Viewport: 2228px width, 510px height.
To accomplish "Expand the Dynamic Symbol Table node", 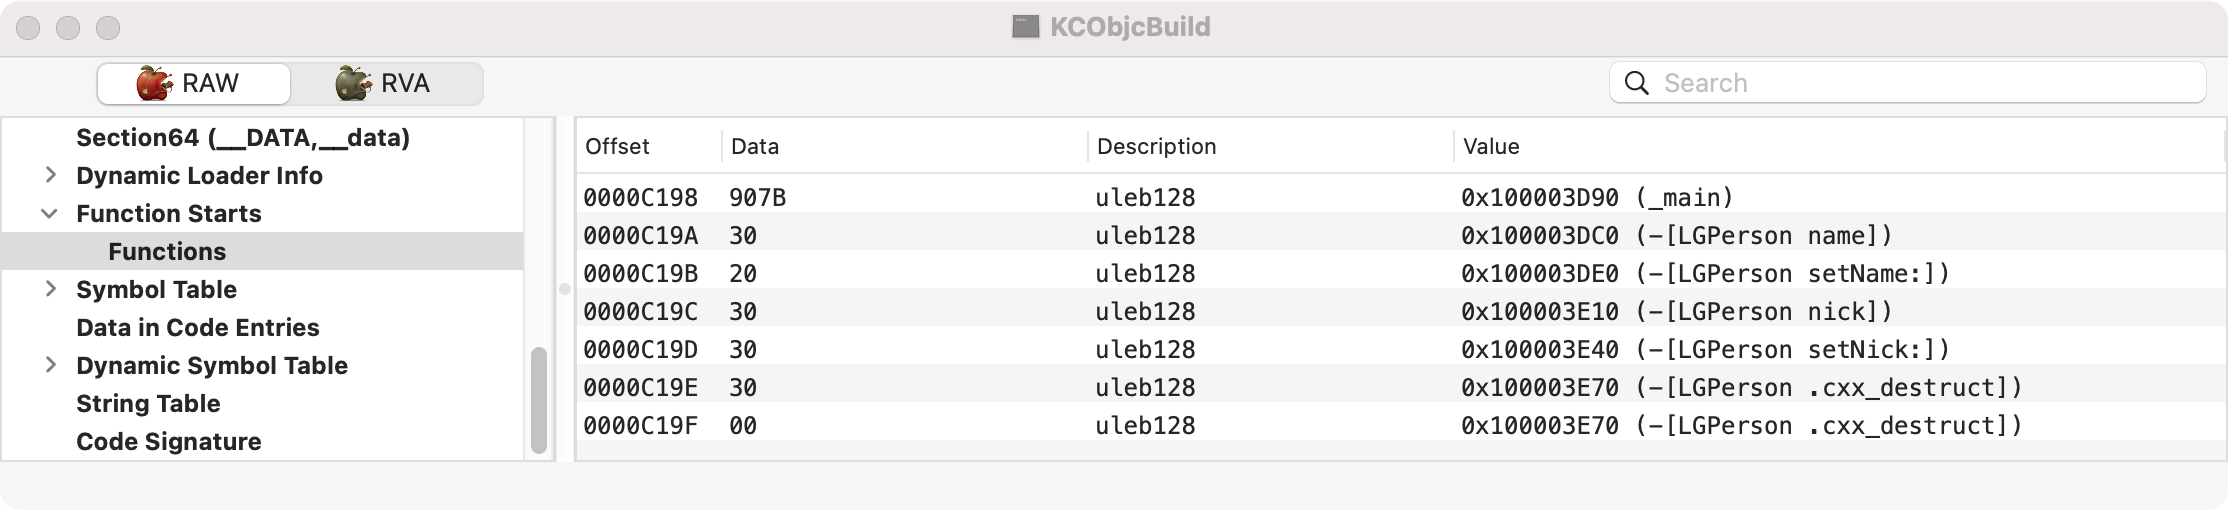I will coord(50,365).
